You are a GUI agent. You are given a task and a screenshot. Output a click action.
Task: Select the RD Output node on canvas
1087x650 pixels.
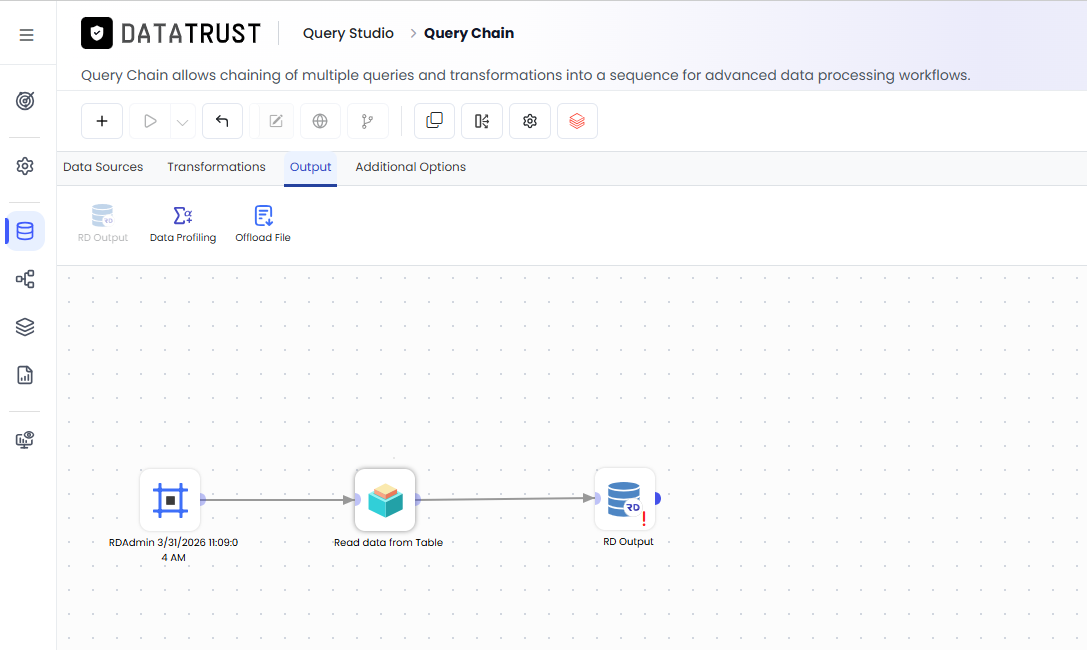point(625,499)
